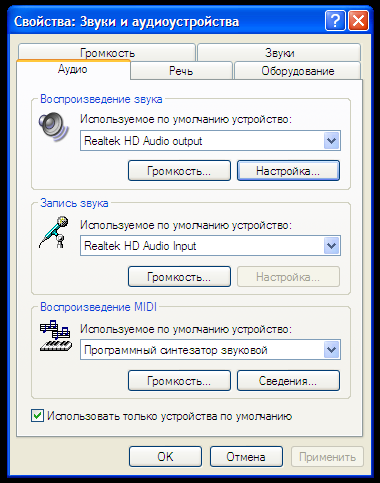
Task: Toggle 'Использовать только устройства по умолчанию' checkbox
Action: [37, 416]
